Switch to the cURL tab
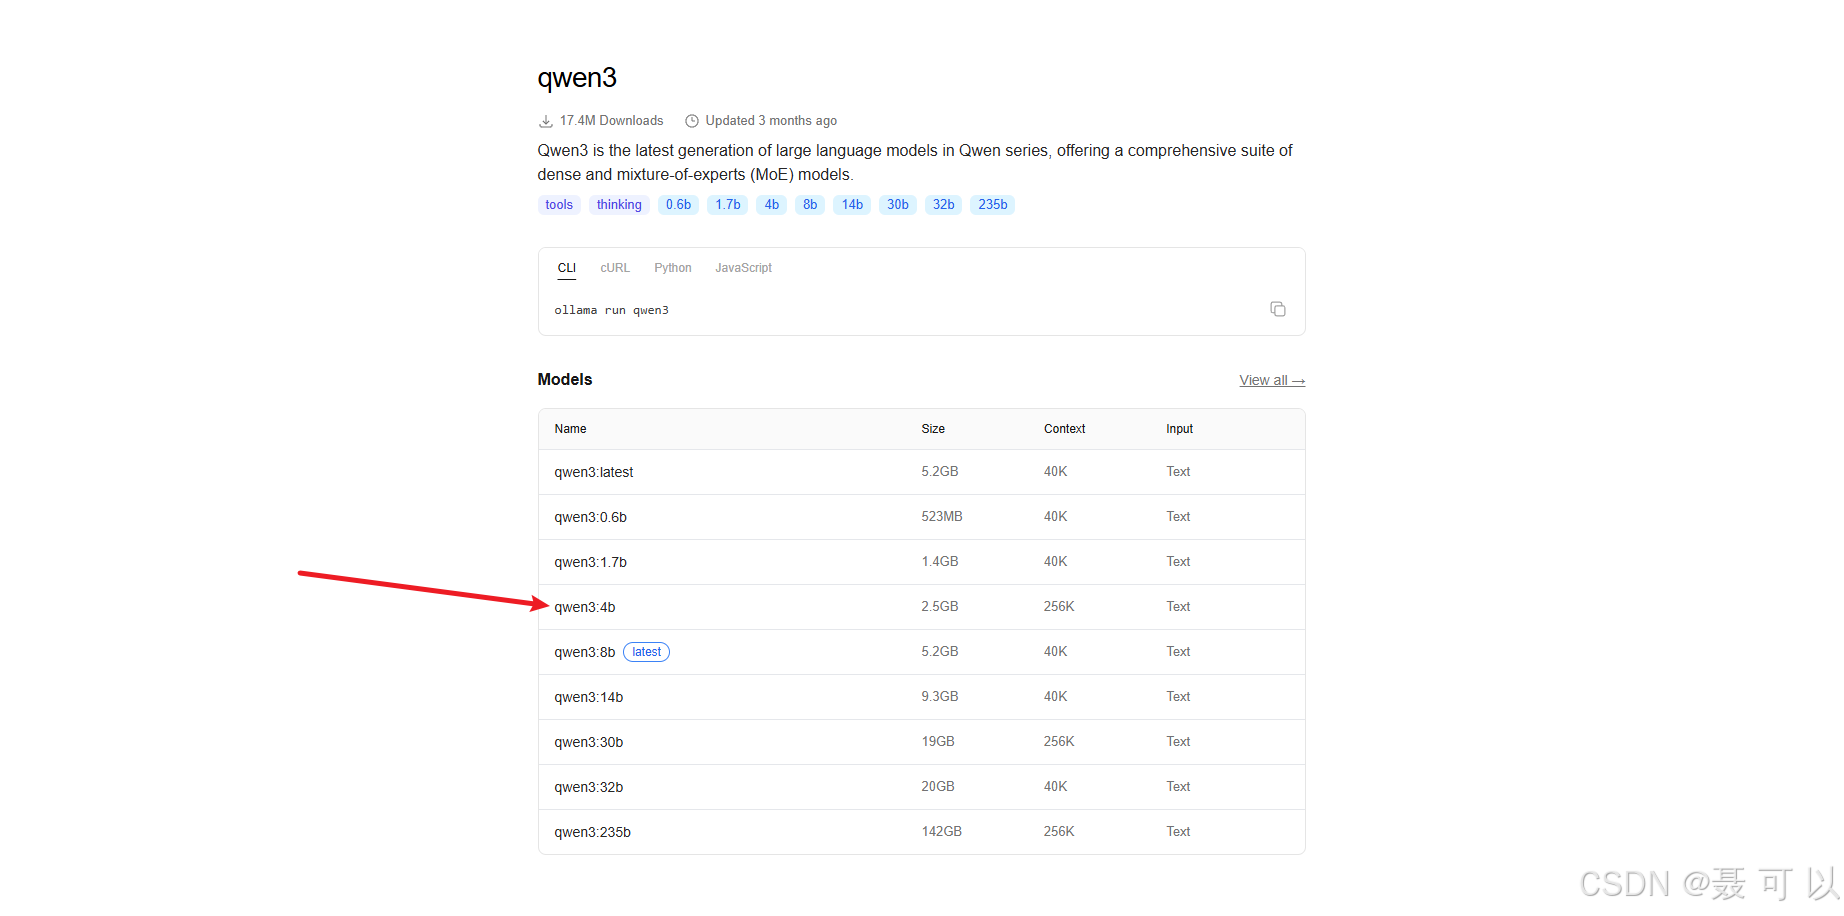The image size is (1844, 916). click(x=615, y=268)
